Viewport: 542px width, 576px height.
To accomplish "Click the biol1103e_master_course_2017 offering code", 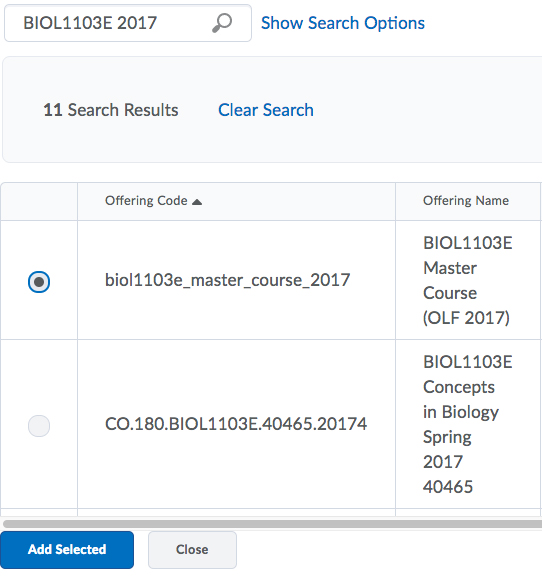I will (227, 280).
